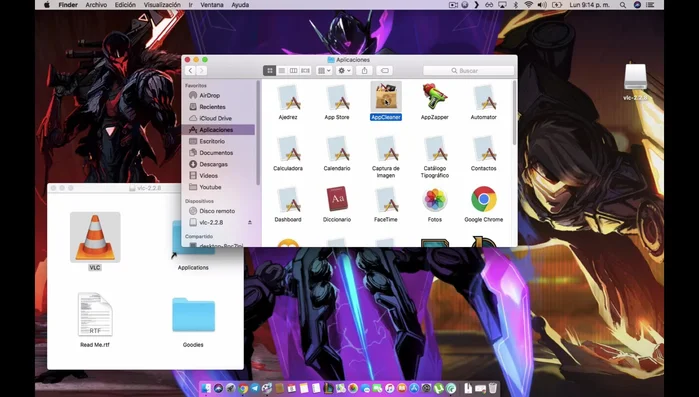
Task: Select the Ajedrez app icon
Action: pyautogui.click(x=288, y=97)
